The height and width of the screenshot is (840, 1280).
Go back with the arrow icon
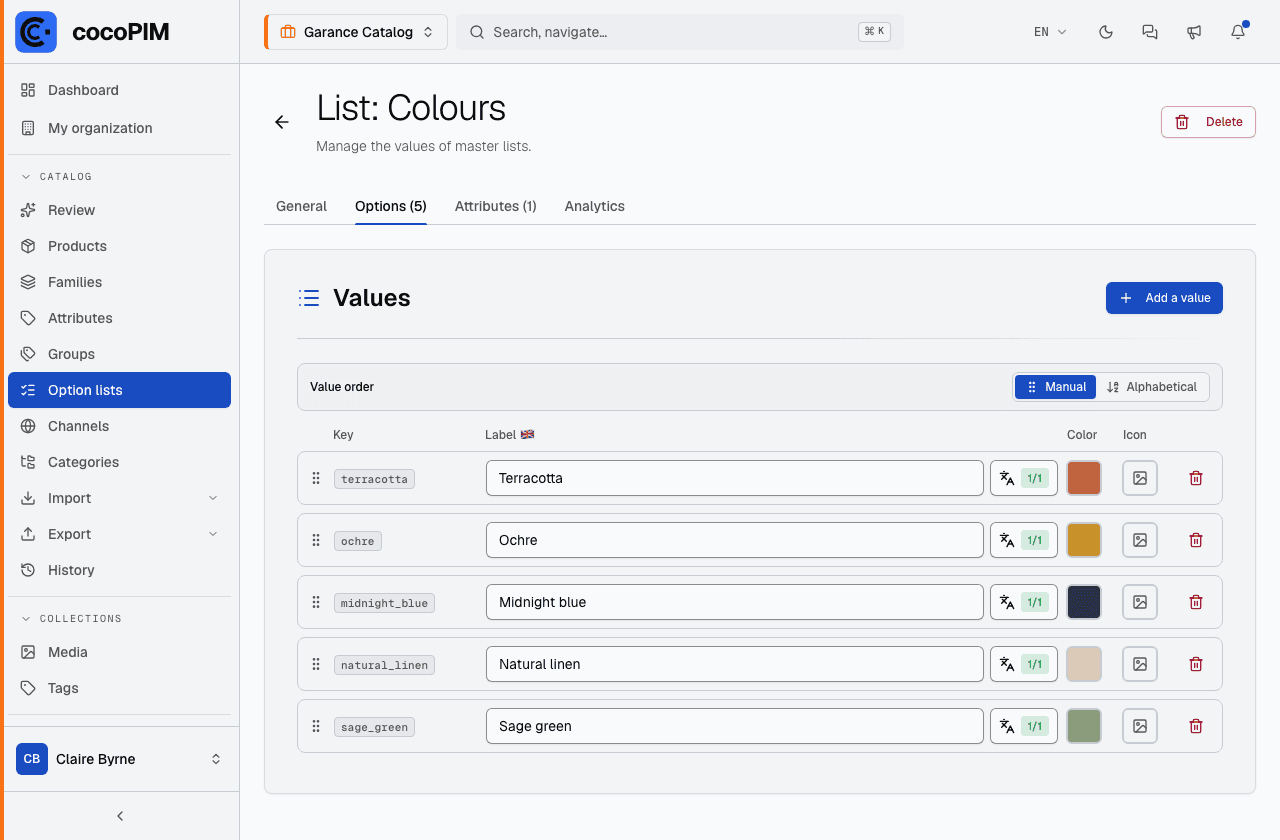click(x=282, y=122)
